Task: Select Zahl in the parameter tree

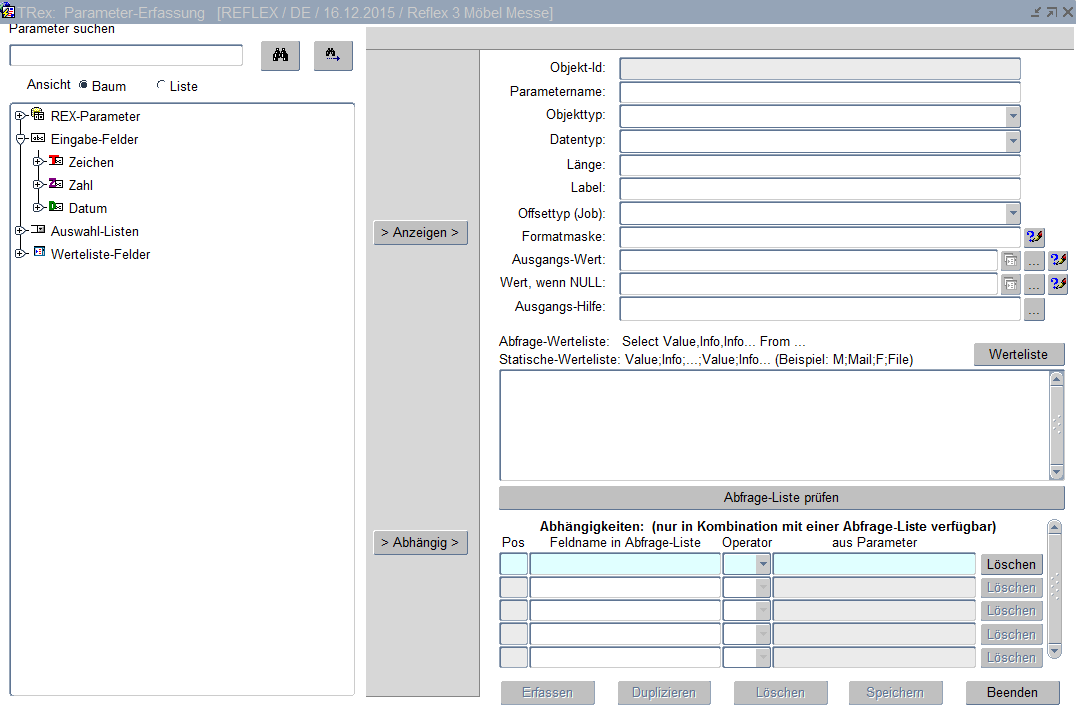Action: [x=80, y=185]
